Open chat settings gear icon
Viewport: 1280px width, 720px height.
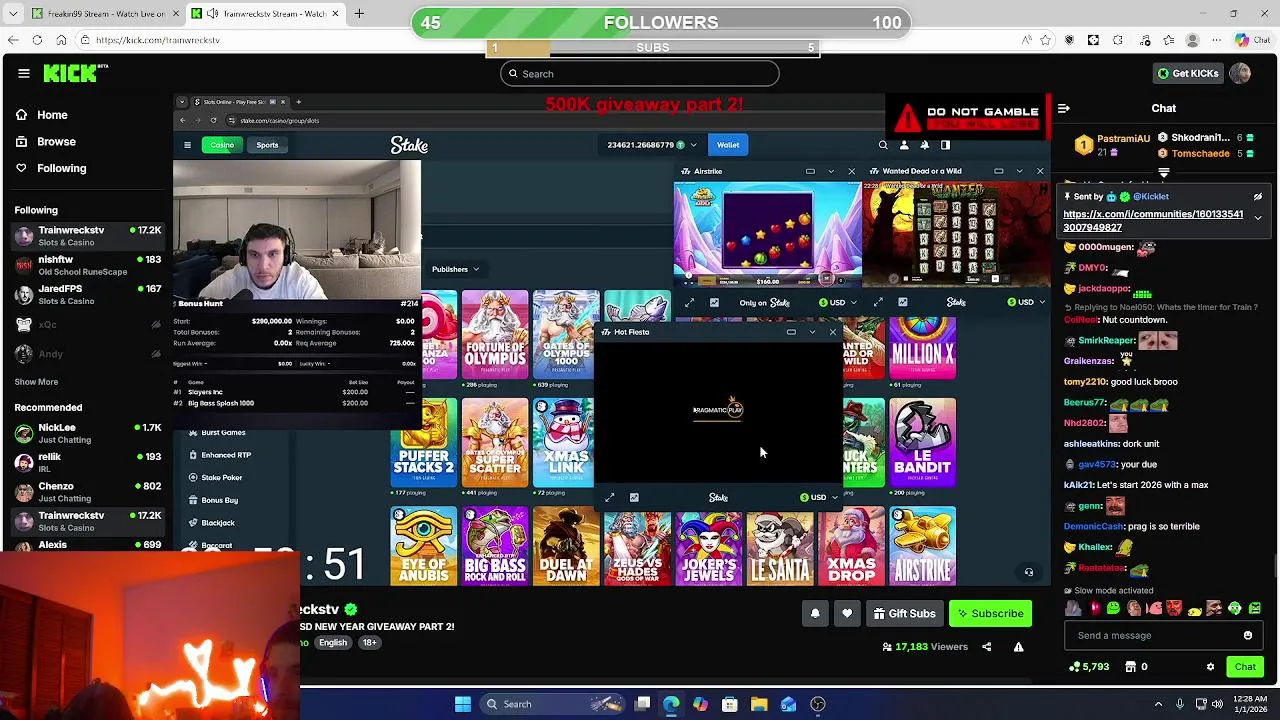pos(1210,667)
